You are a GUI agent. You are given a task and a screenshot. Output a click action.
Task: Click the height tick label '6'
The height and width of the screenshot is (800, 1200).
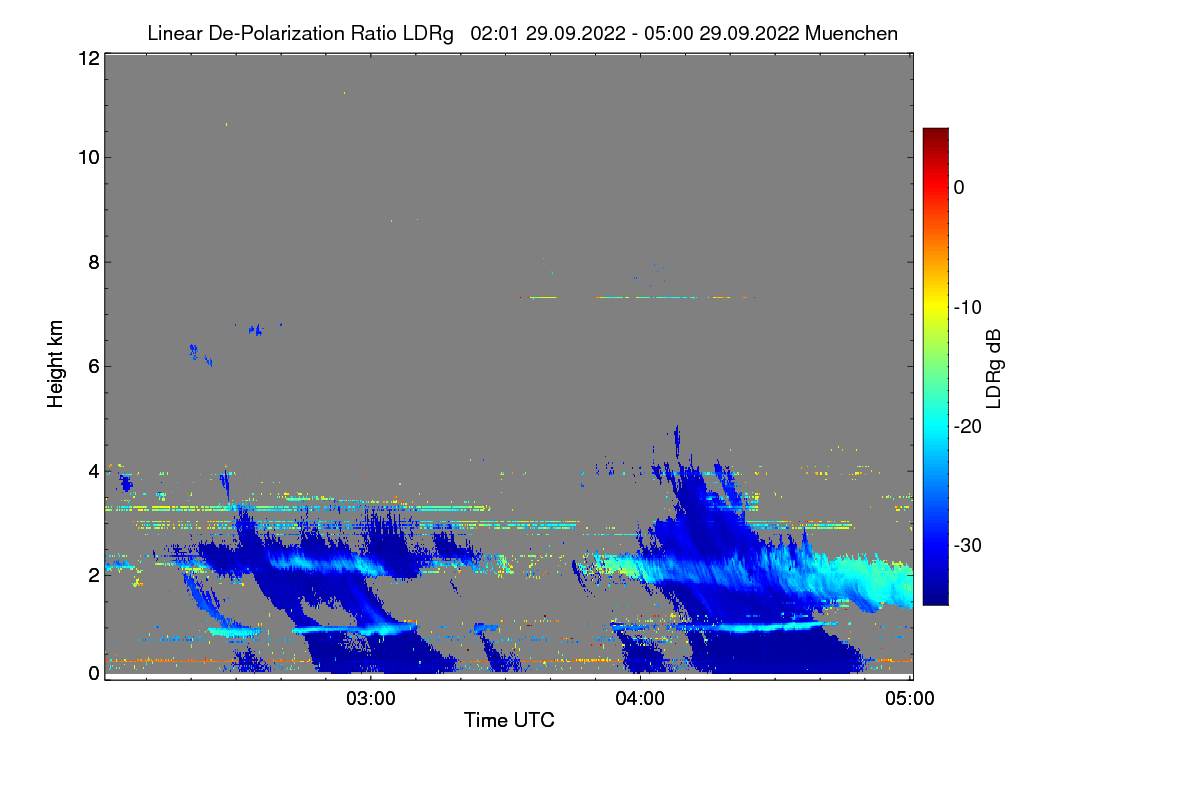point(92,366)
